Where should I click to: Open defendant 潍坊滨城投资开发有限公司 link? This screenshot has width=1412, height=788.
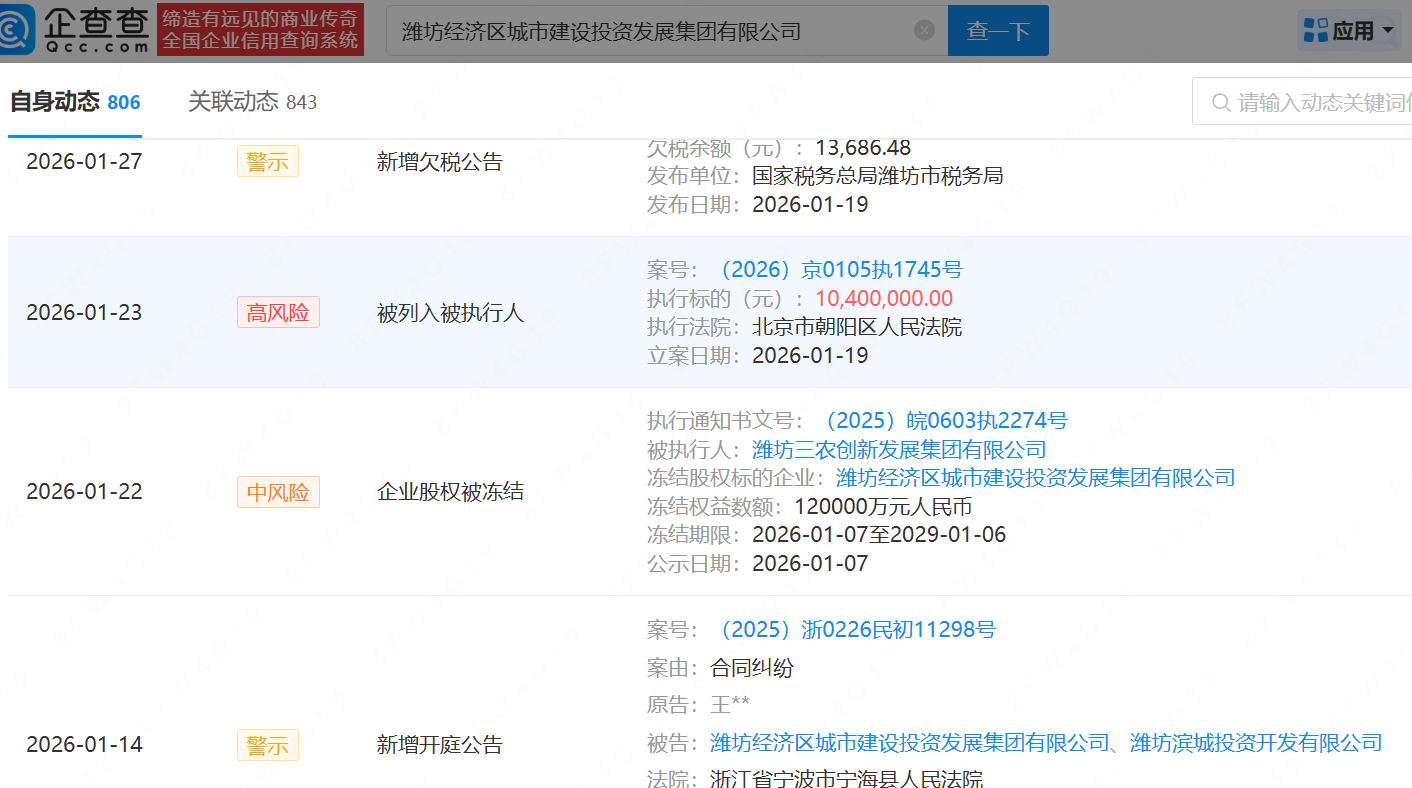(1255, 743)
